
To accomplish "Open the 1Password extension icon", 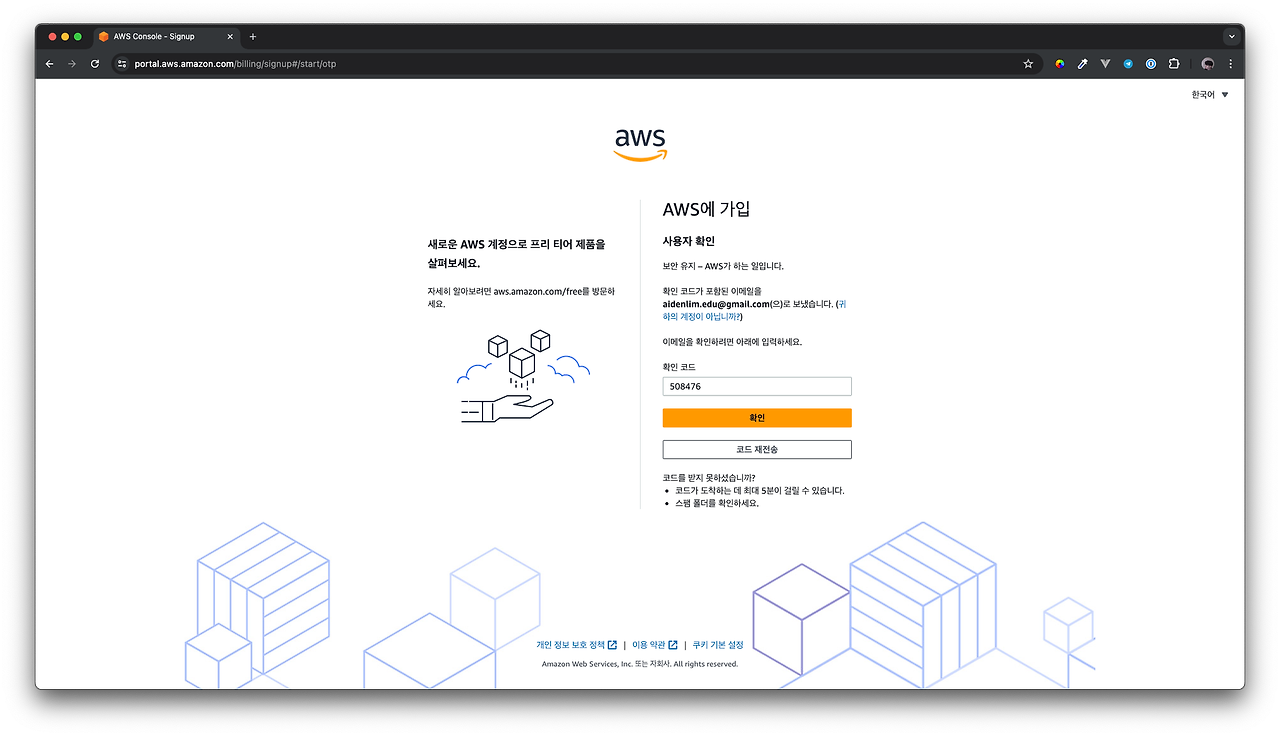I will [1151, 64].
